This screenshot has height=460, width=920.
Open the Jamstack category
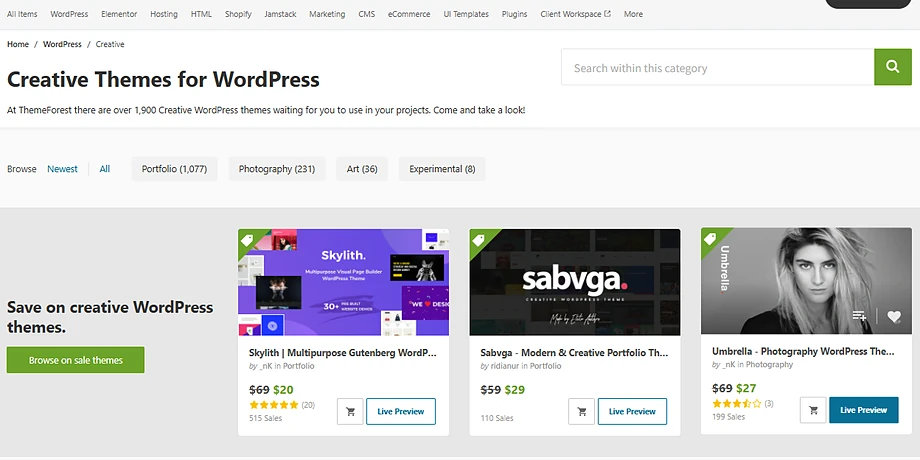point(280,14)
